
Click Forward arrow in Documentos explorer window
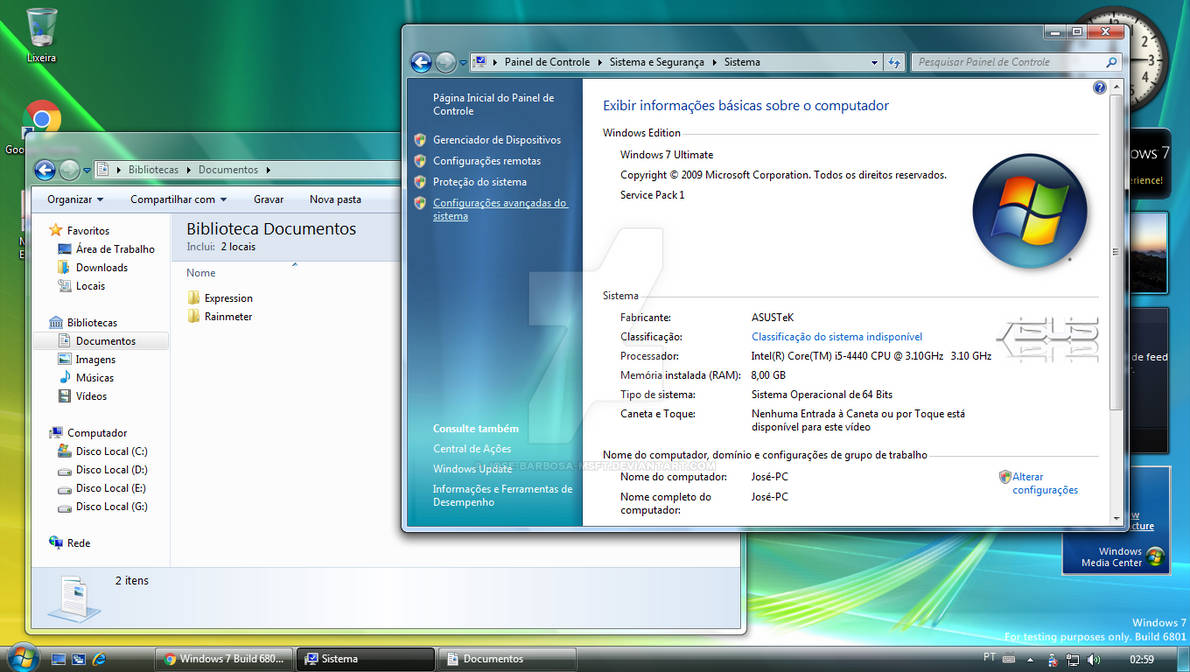(x=69, y=170)
